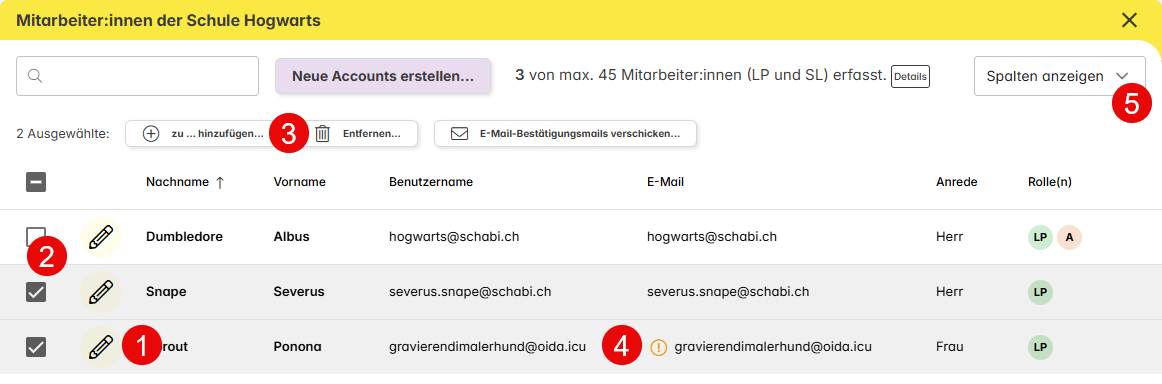Uncheck the checkbox for Snape

[36, 292]
